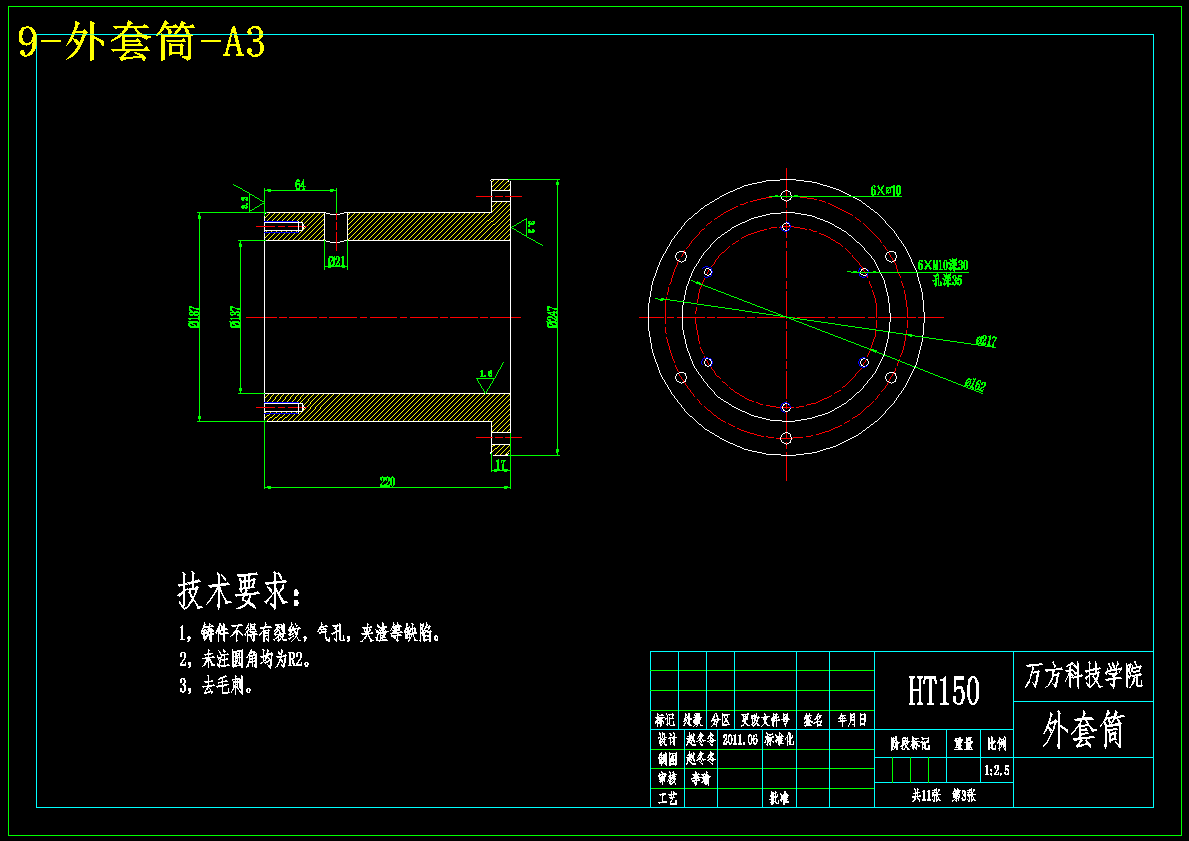The width and height of the screenshot is (1189, 841).
Task: Select the "第3张" sheet number text
Action: pyautogui.click(x=964, y=795)
